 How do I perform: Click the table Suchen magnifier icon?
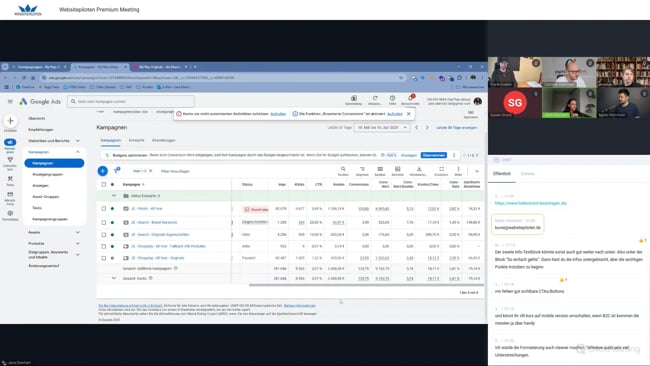click(343, 169)
